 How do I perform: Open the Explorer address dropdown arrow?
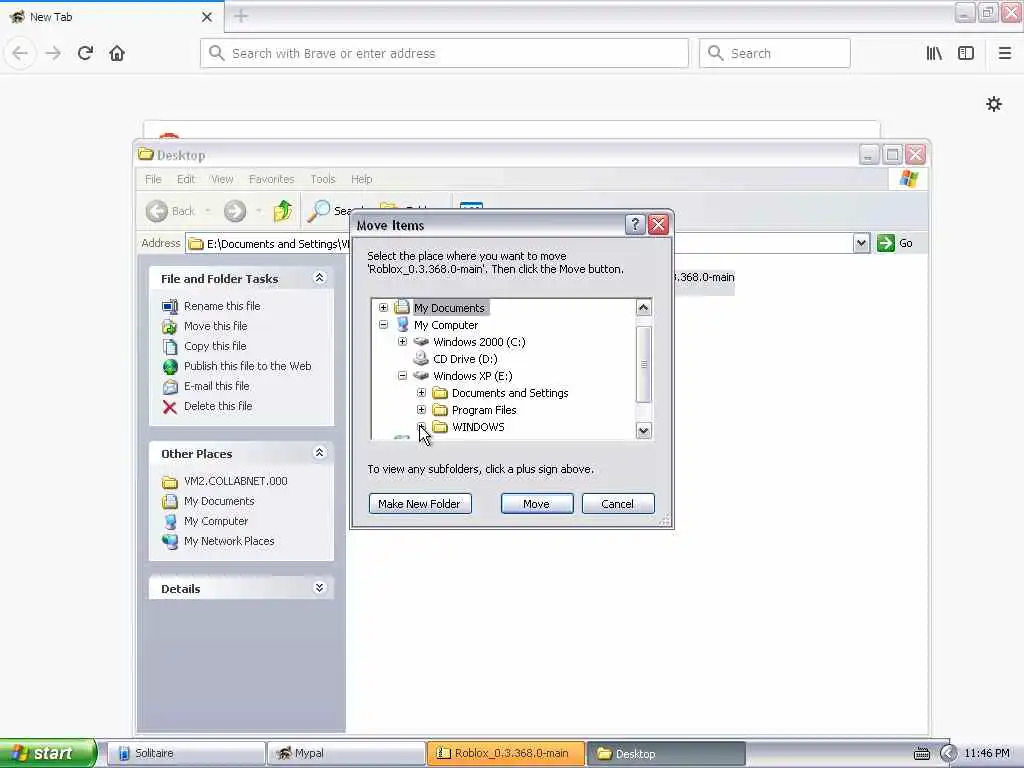click(x=861, y=243)
